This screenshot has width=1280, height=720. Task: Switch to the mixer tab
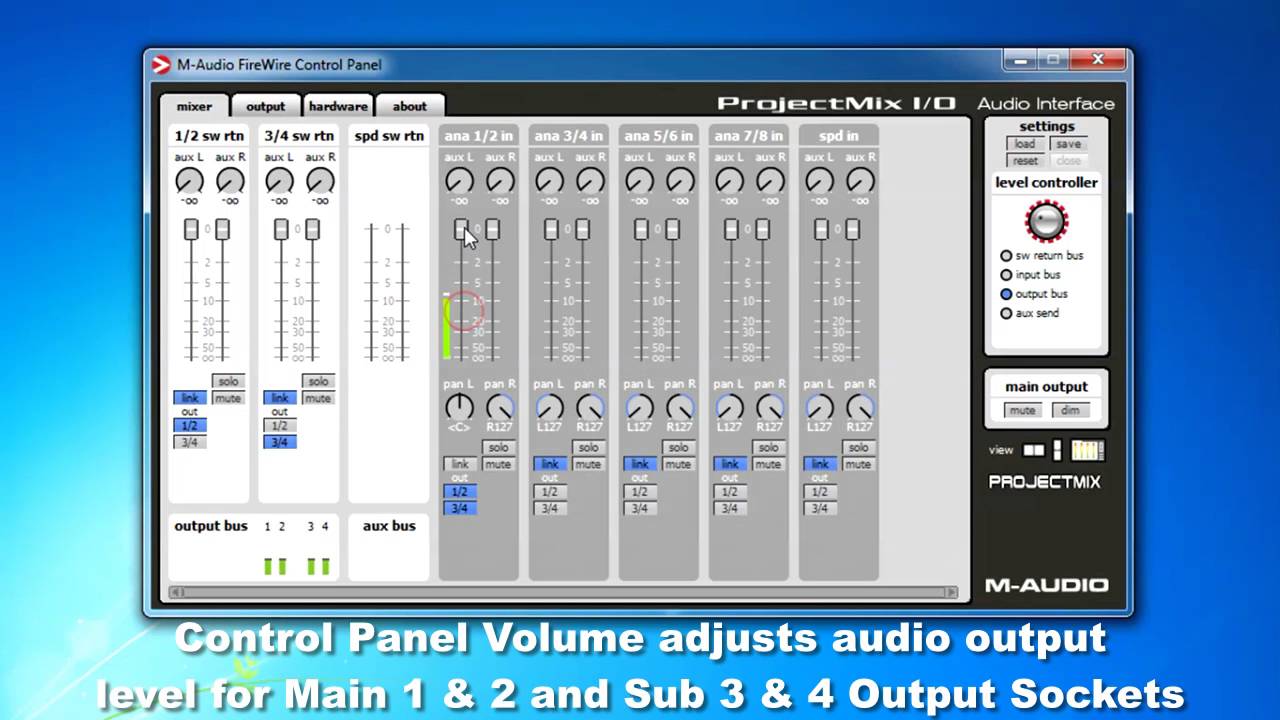195,106
